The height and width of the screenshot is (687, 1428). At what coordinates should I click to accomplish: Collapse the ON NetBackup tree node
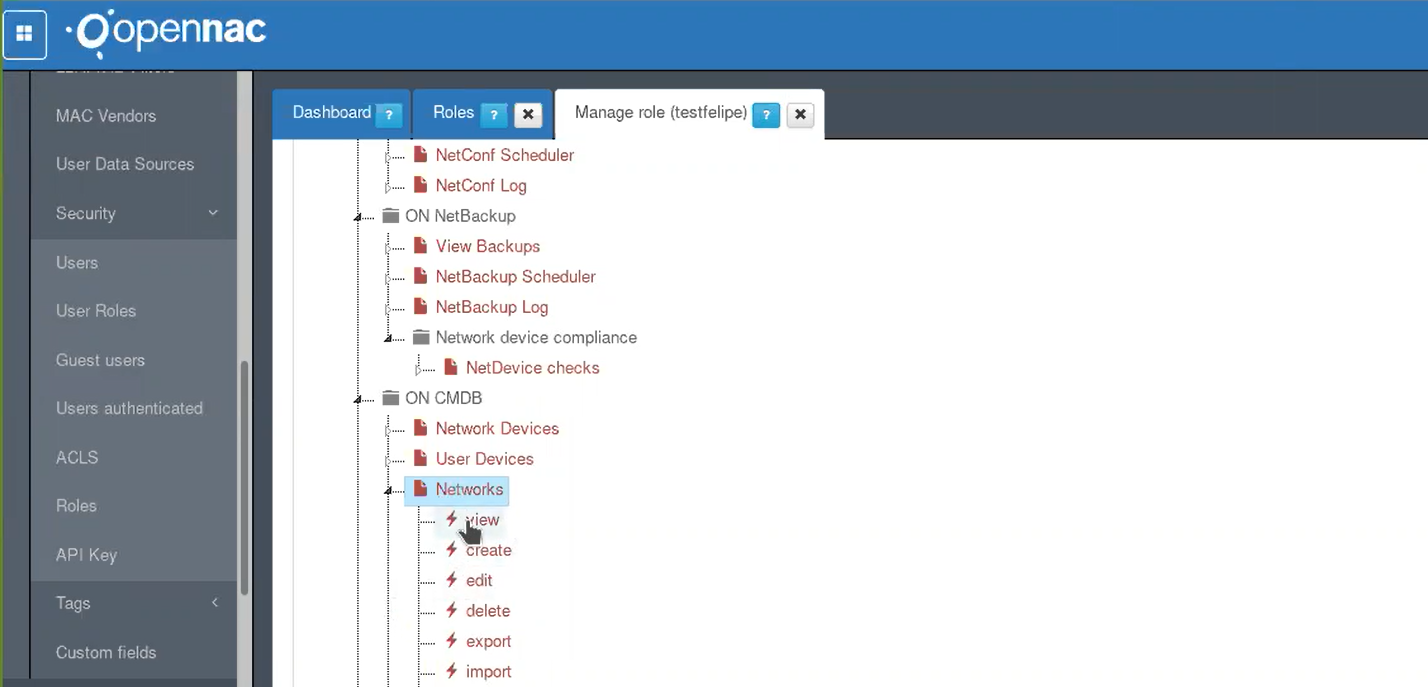click(358, 217)
